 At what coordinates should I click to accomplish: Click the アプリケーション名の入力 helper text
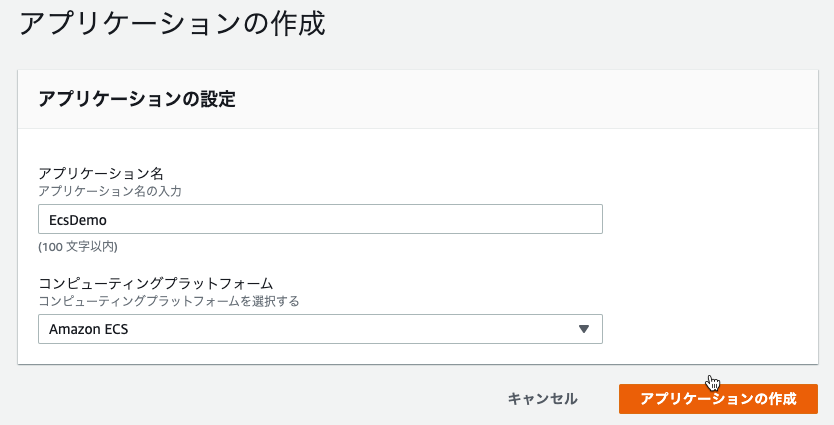point(110,191)
